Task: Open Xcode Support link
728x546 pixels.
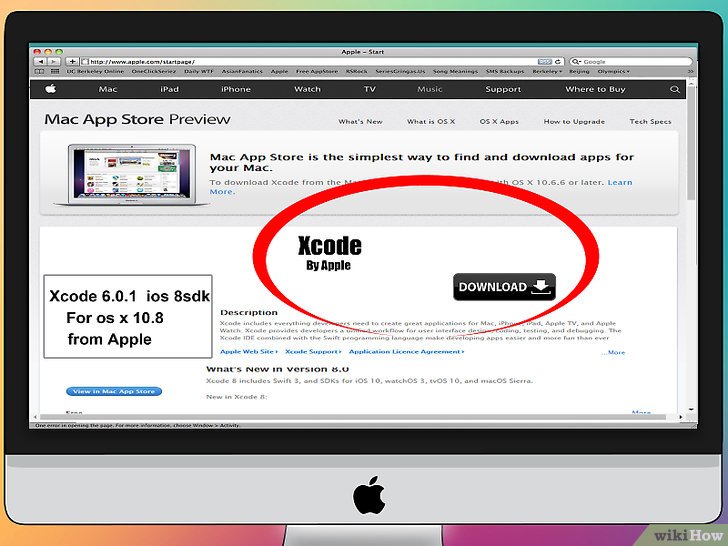Action: click(x=313, y=352)
